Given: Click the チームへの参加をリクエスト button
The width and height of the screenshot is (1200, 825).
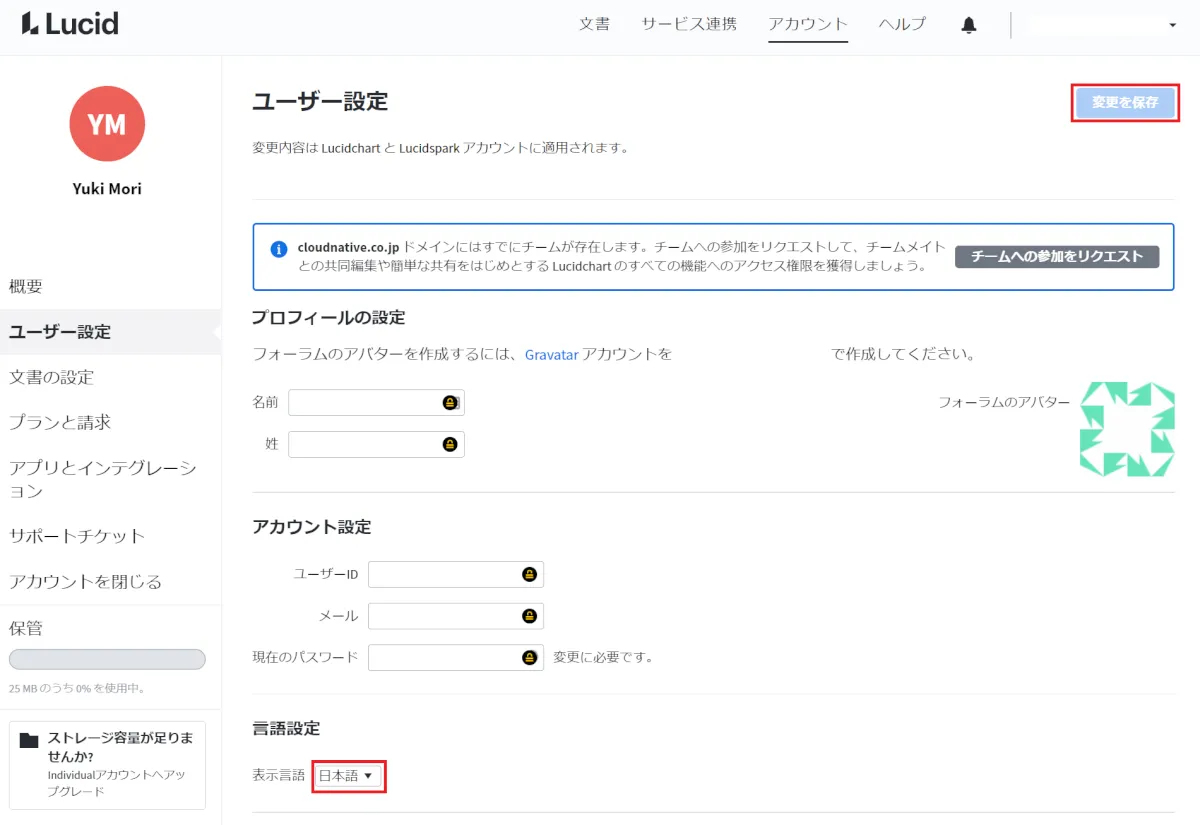Looking at the screenshot, I should coord(1056,257).
